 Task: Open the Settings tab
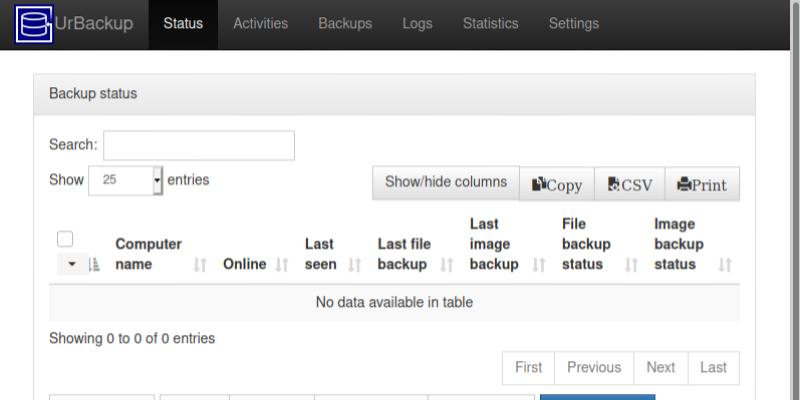574,24
